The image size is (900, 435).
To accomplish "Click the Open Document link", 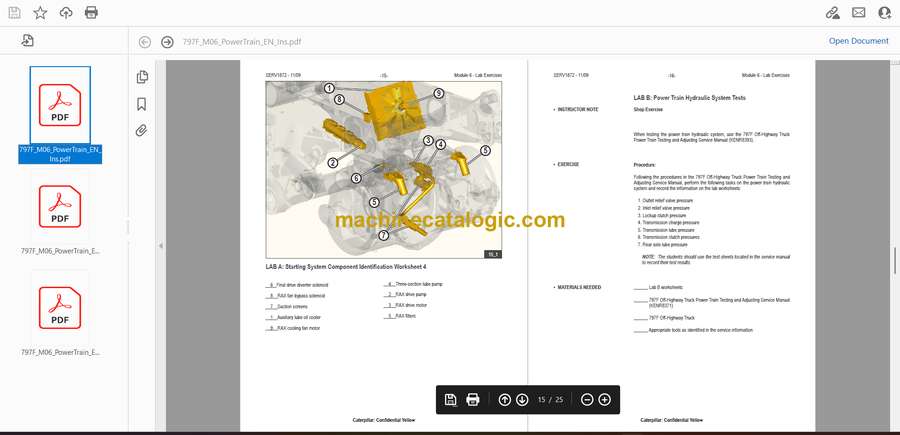I will point(858,41).
